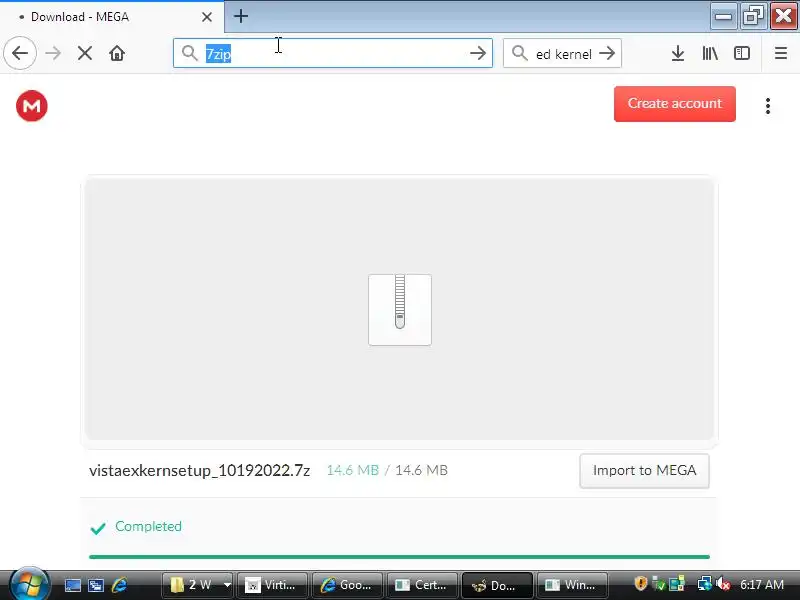Open the network status tray icon
This screenshot has width=800, height=600.
[x=704, y=584]
